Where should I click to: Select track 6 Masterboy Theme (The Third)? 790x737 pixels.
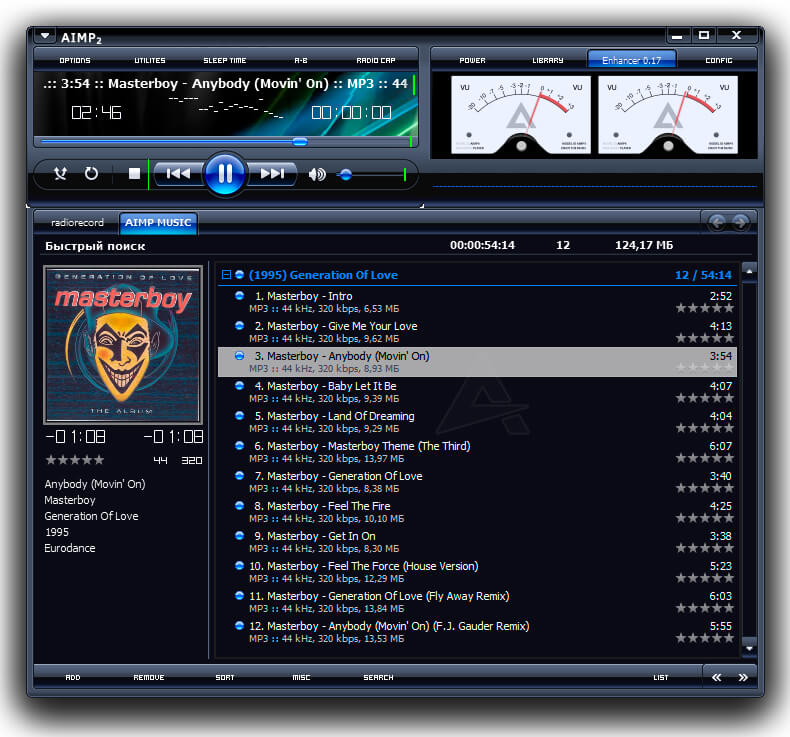pyautogui.click(x=477, y=452)
